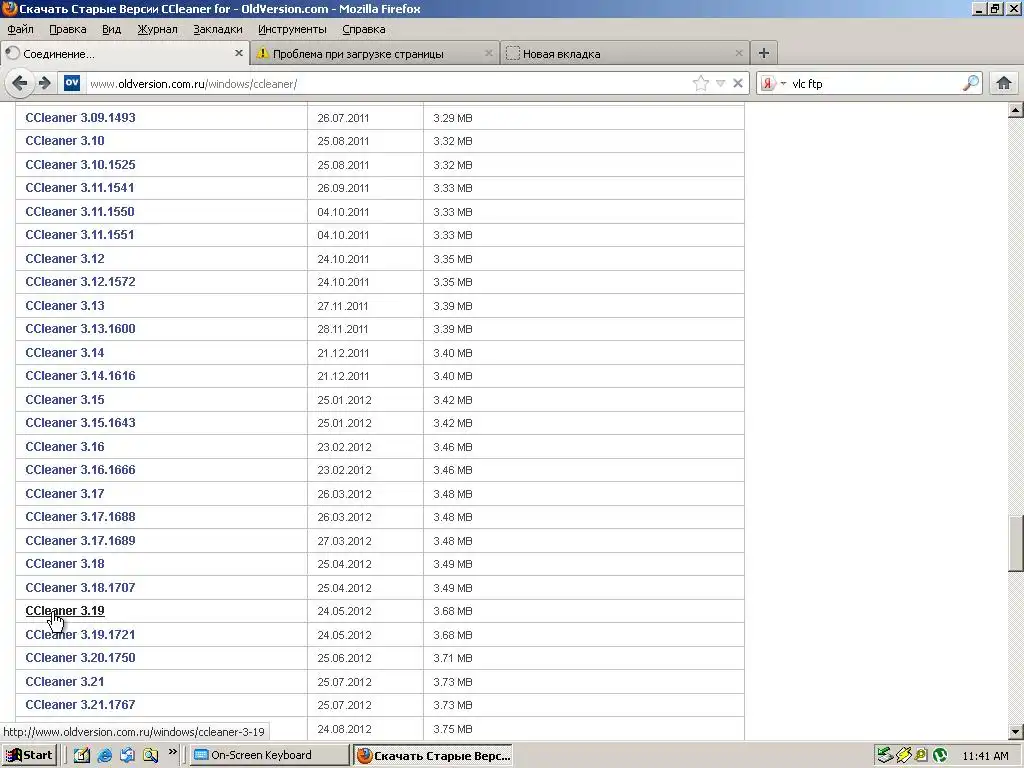Open the CCleaner 3.17.1688 link
Image resolution: width=1024 pixels, height=768 pixels.
pos(80,517)
